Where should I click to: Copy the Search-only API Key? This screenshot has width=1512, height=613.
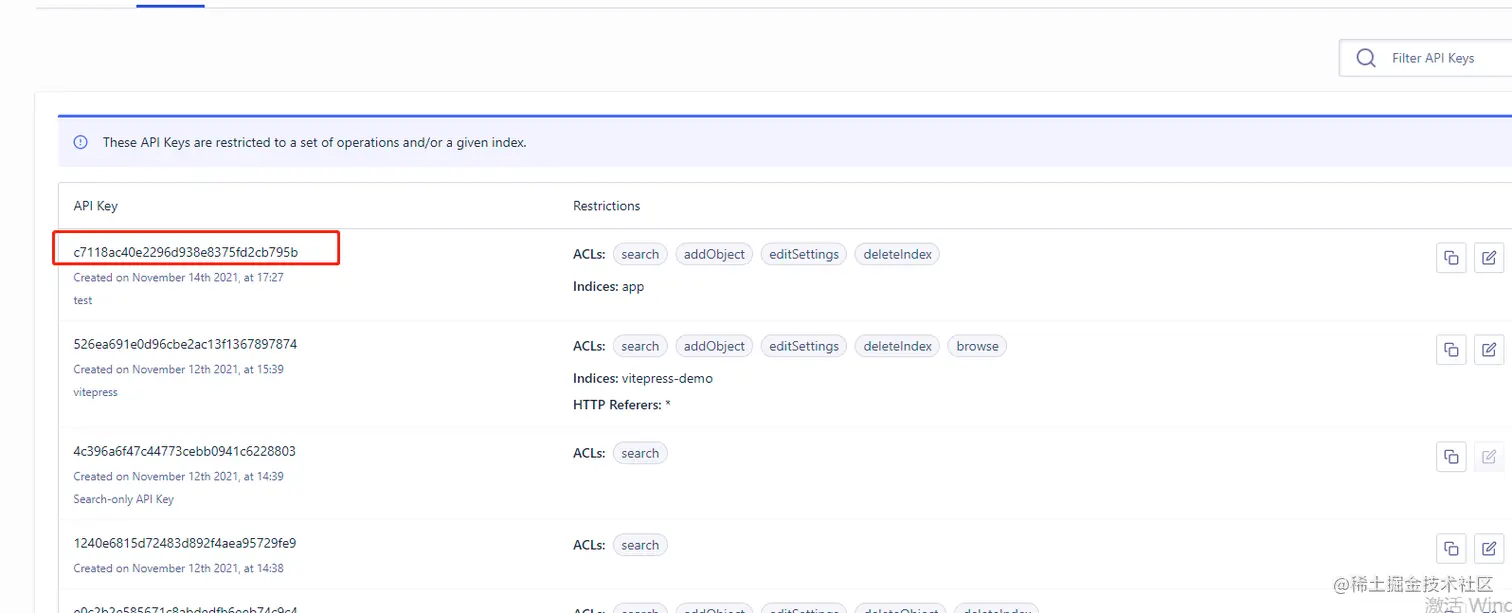(x=1451, y=457)
